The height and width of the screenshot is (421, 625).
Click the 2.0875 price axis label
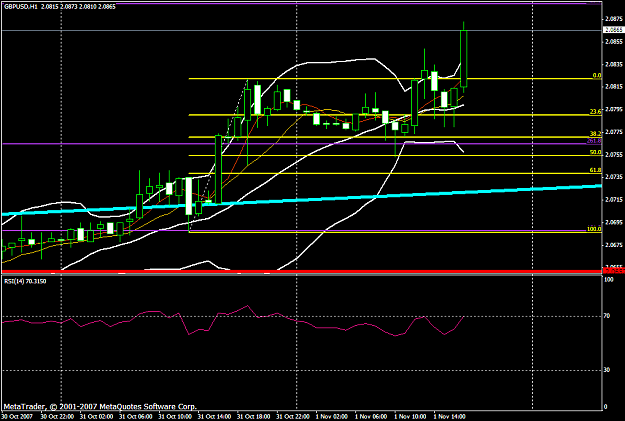[613, 19]
